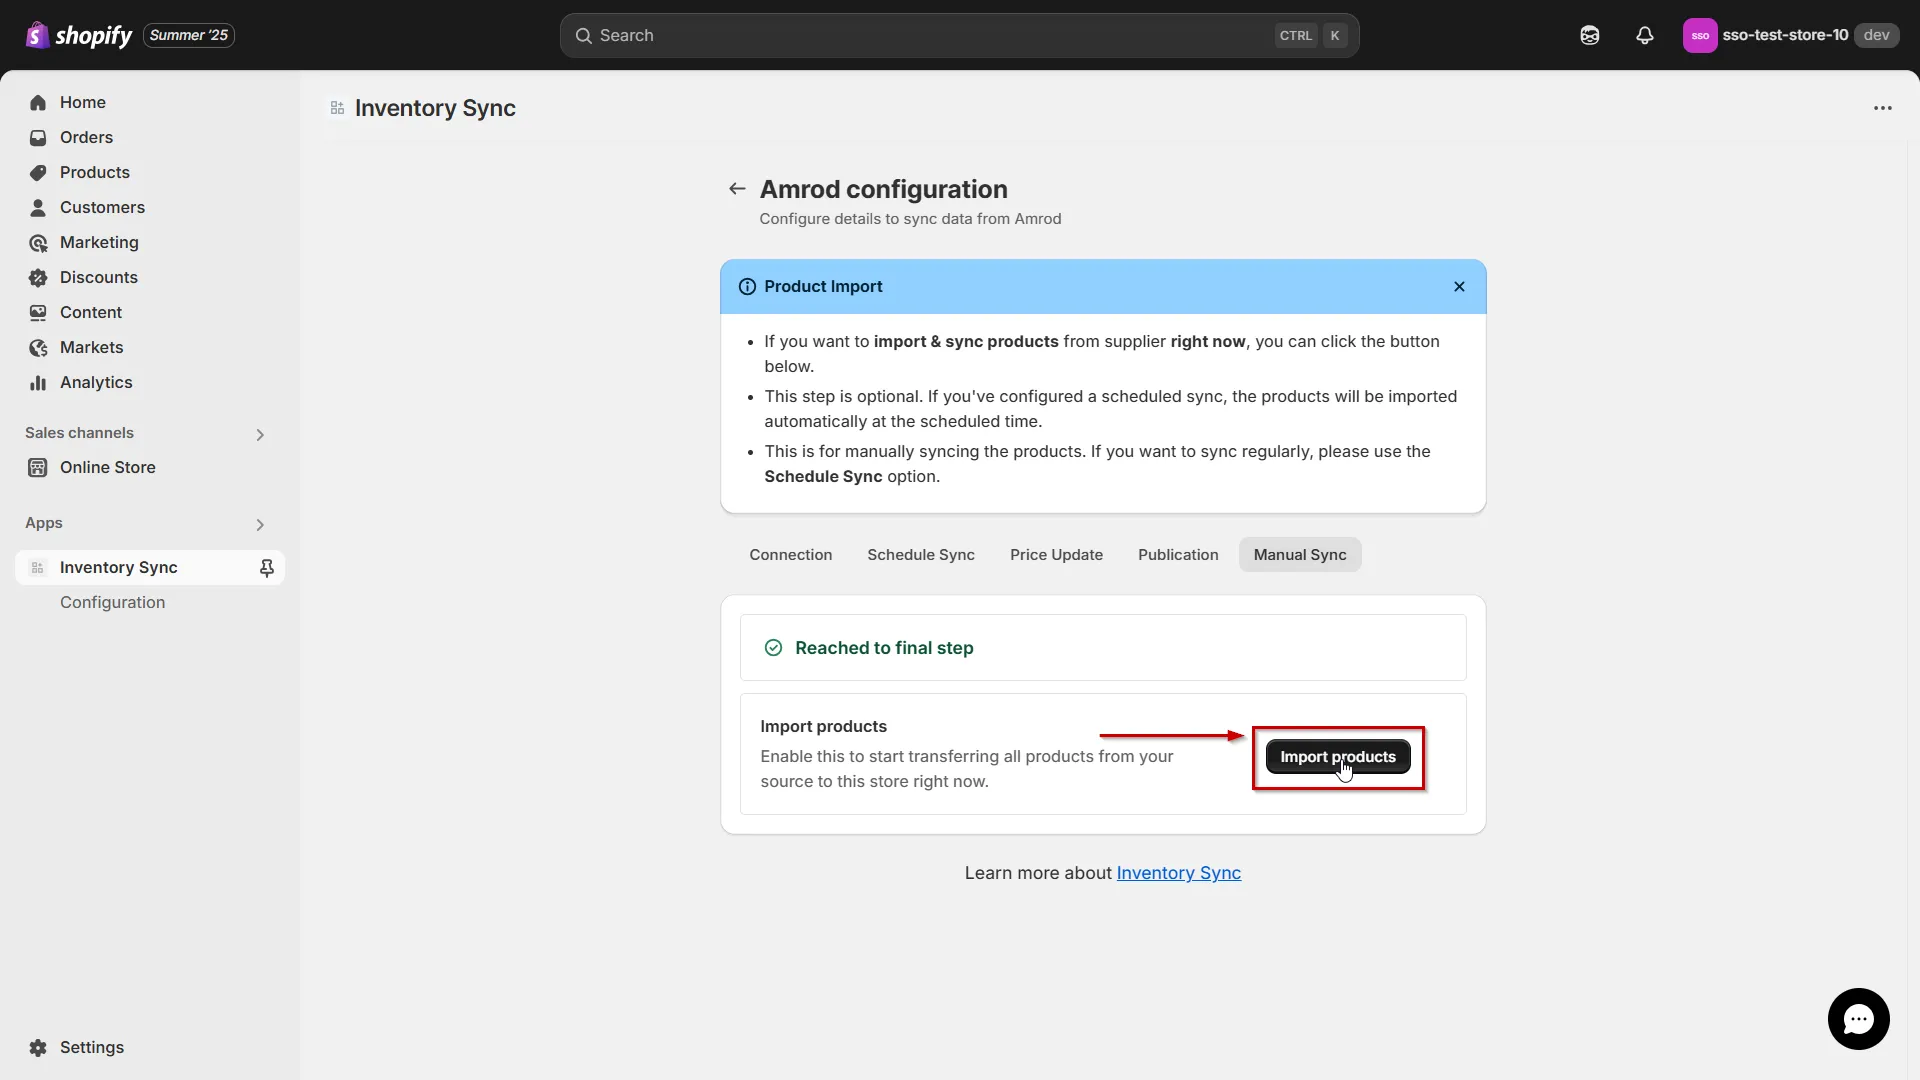
Task: Select the Manual Sync tab
Action: [x=1300, y=554]
